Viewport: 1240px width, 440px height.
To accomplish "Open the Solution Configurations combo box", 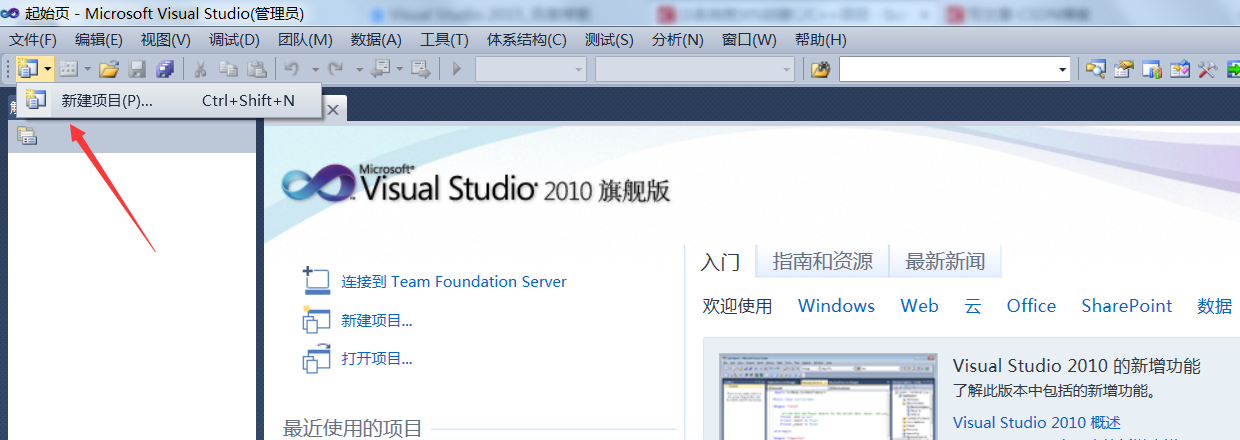I will tap(531, 69).
